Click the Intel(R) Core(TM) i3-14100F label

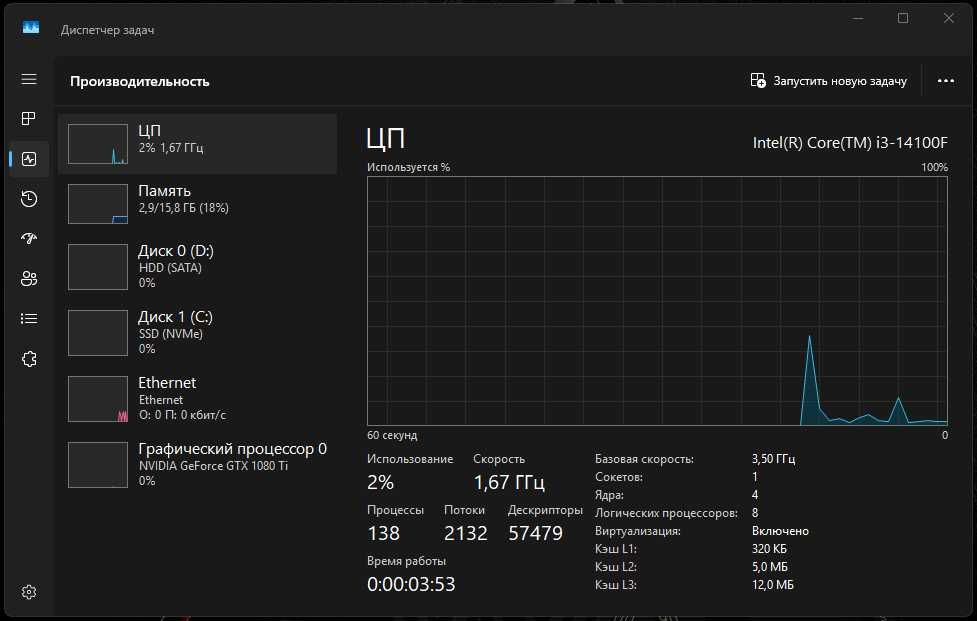[x=850, y=143]
